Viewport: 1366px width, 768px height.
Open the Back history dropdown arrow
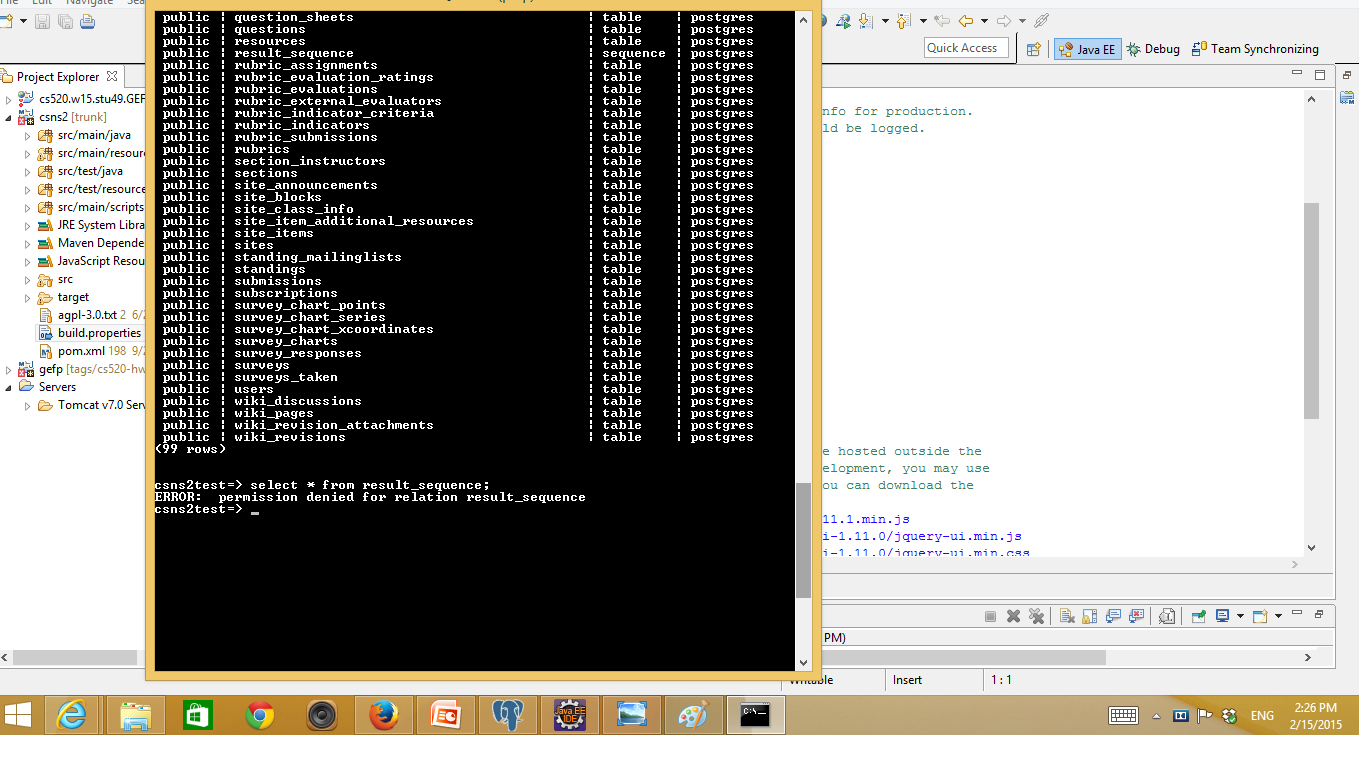(985, 21)
